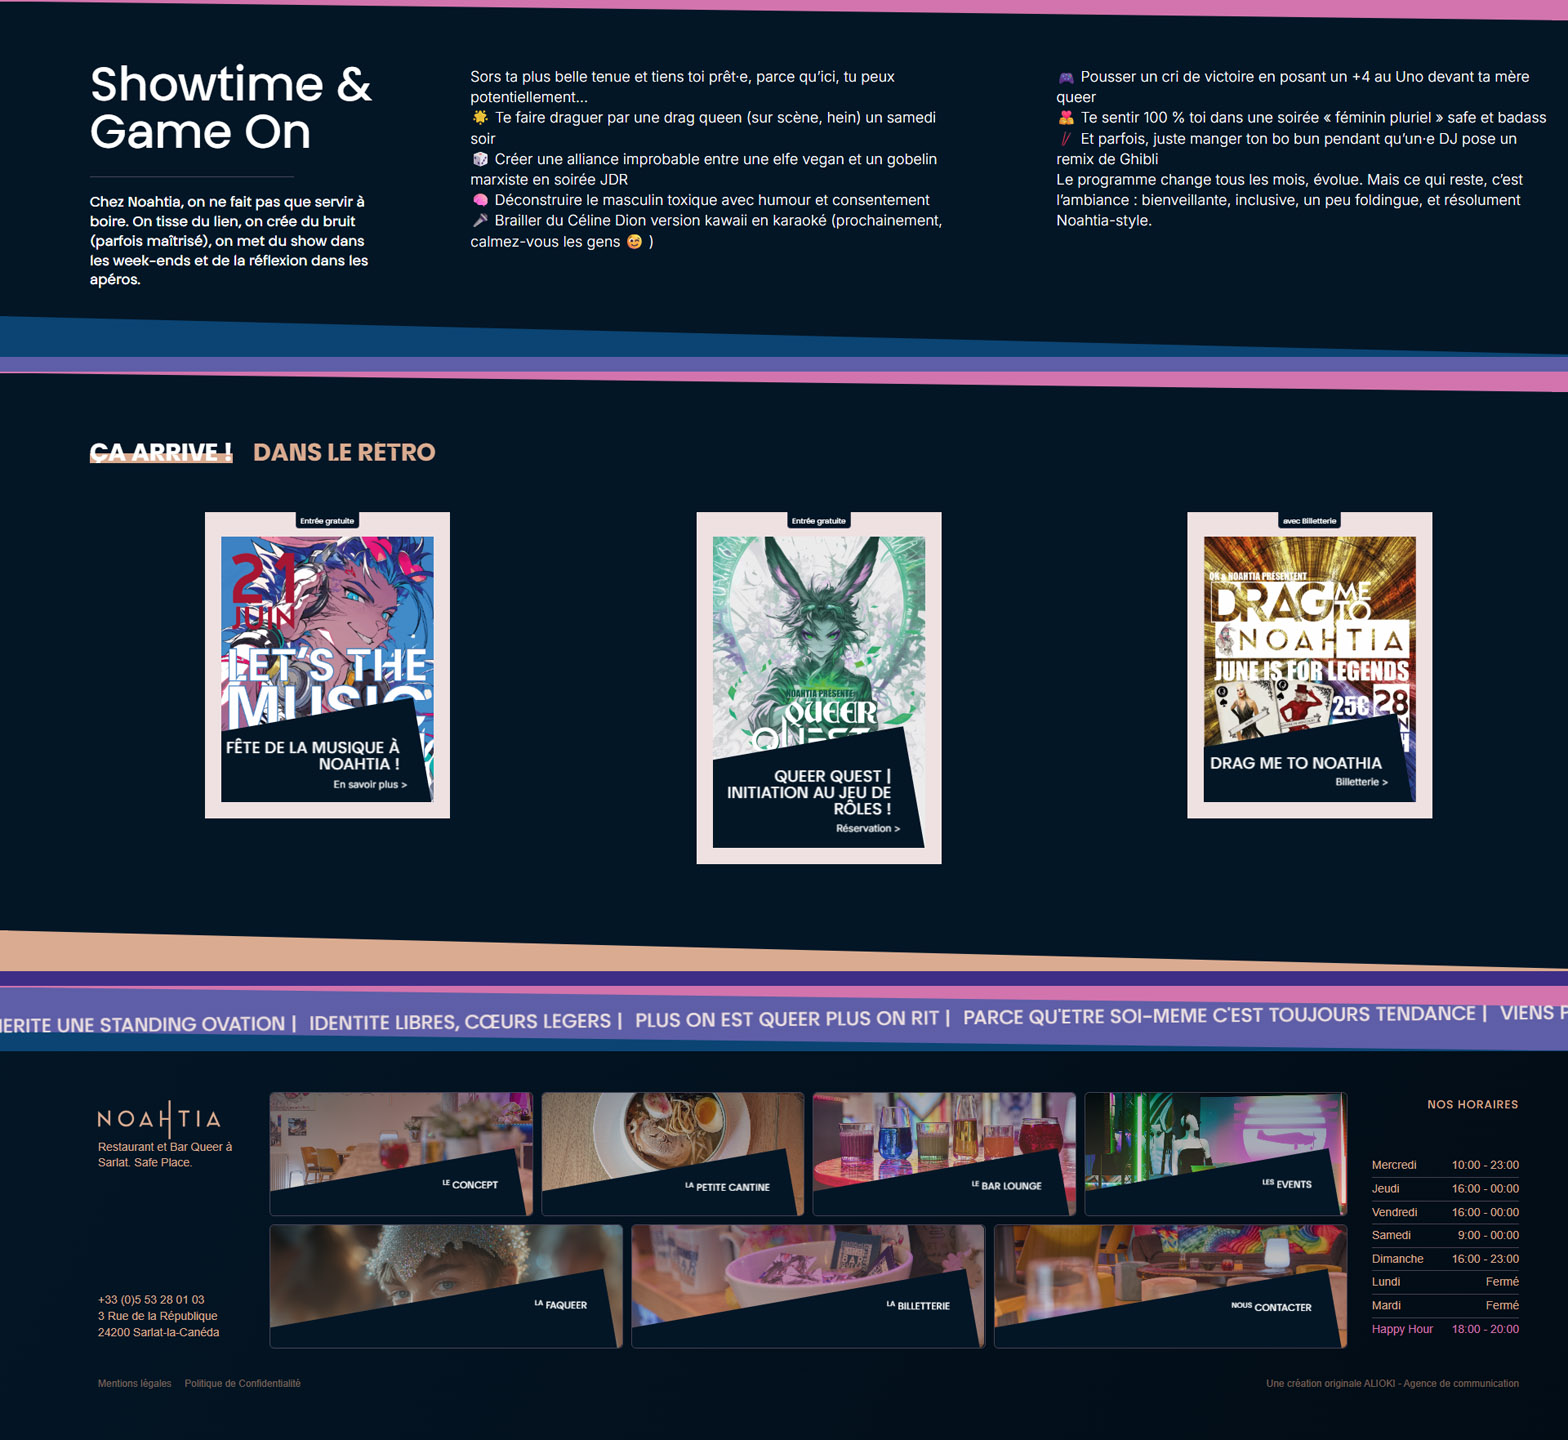Click the microphone emoji before Brailler
Image resolution: width=1568 pixels, height=1440 pixels.
coord(480,220)
